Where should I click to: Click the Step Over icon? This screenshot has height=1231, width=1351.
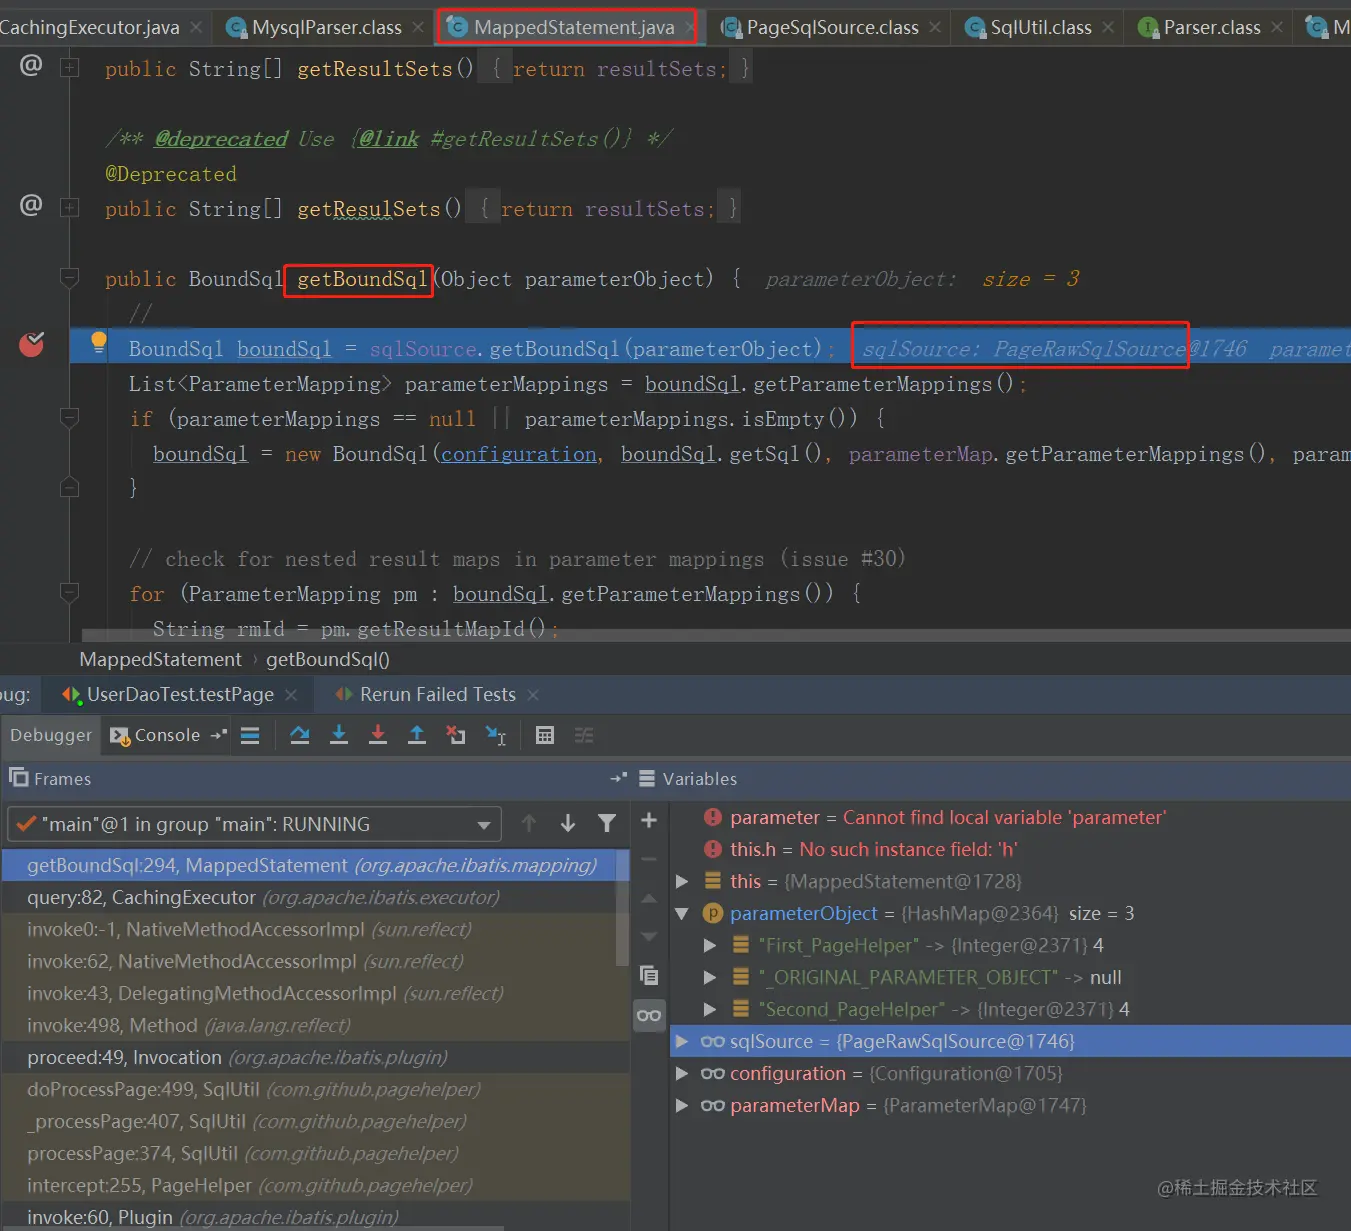(x=299, y=735)
